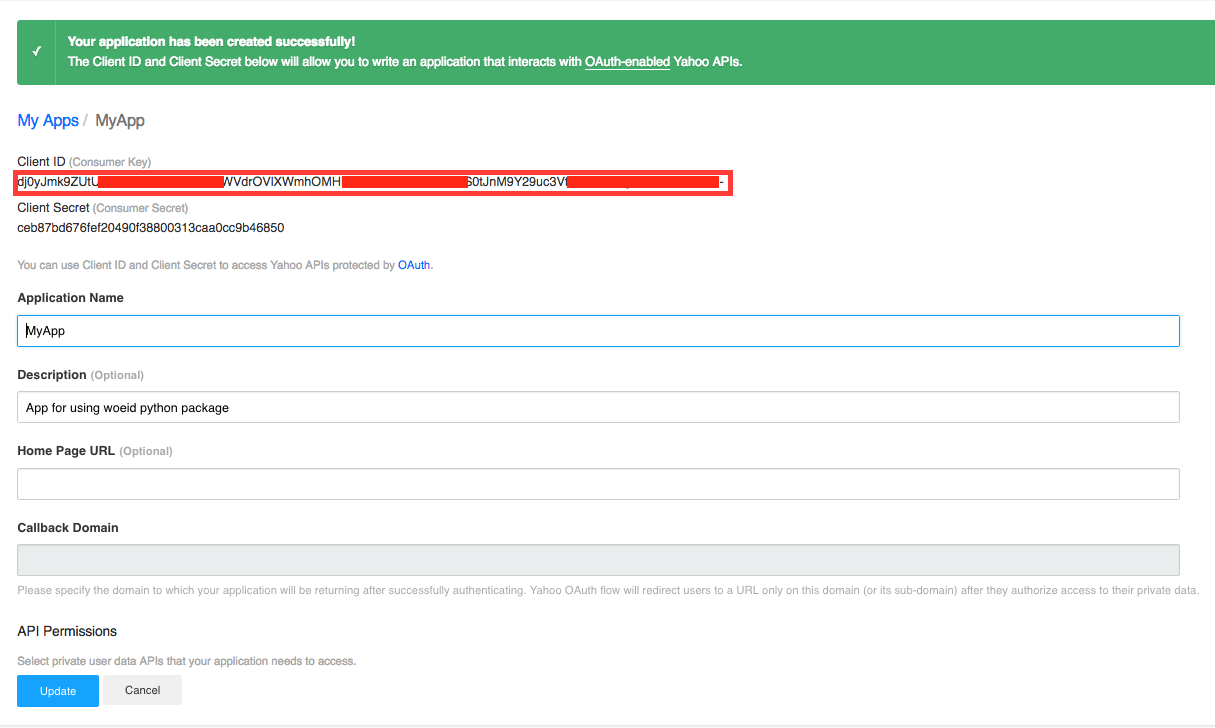The width and height of the screenshot is (1215, 728).
Task: Click the Client Secret (Consumer Secret) label
Action: click(103, 208)
